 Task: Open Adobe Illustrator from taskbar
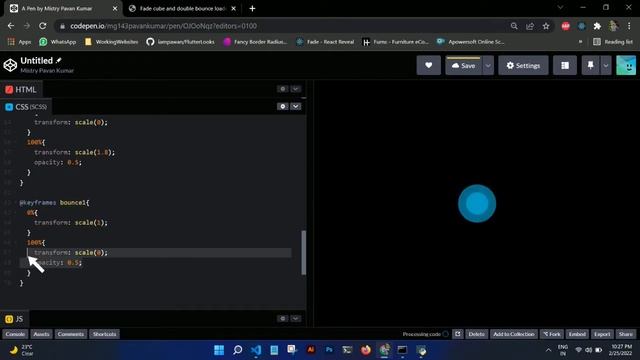click(311, 350)
